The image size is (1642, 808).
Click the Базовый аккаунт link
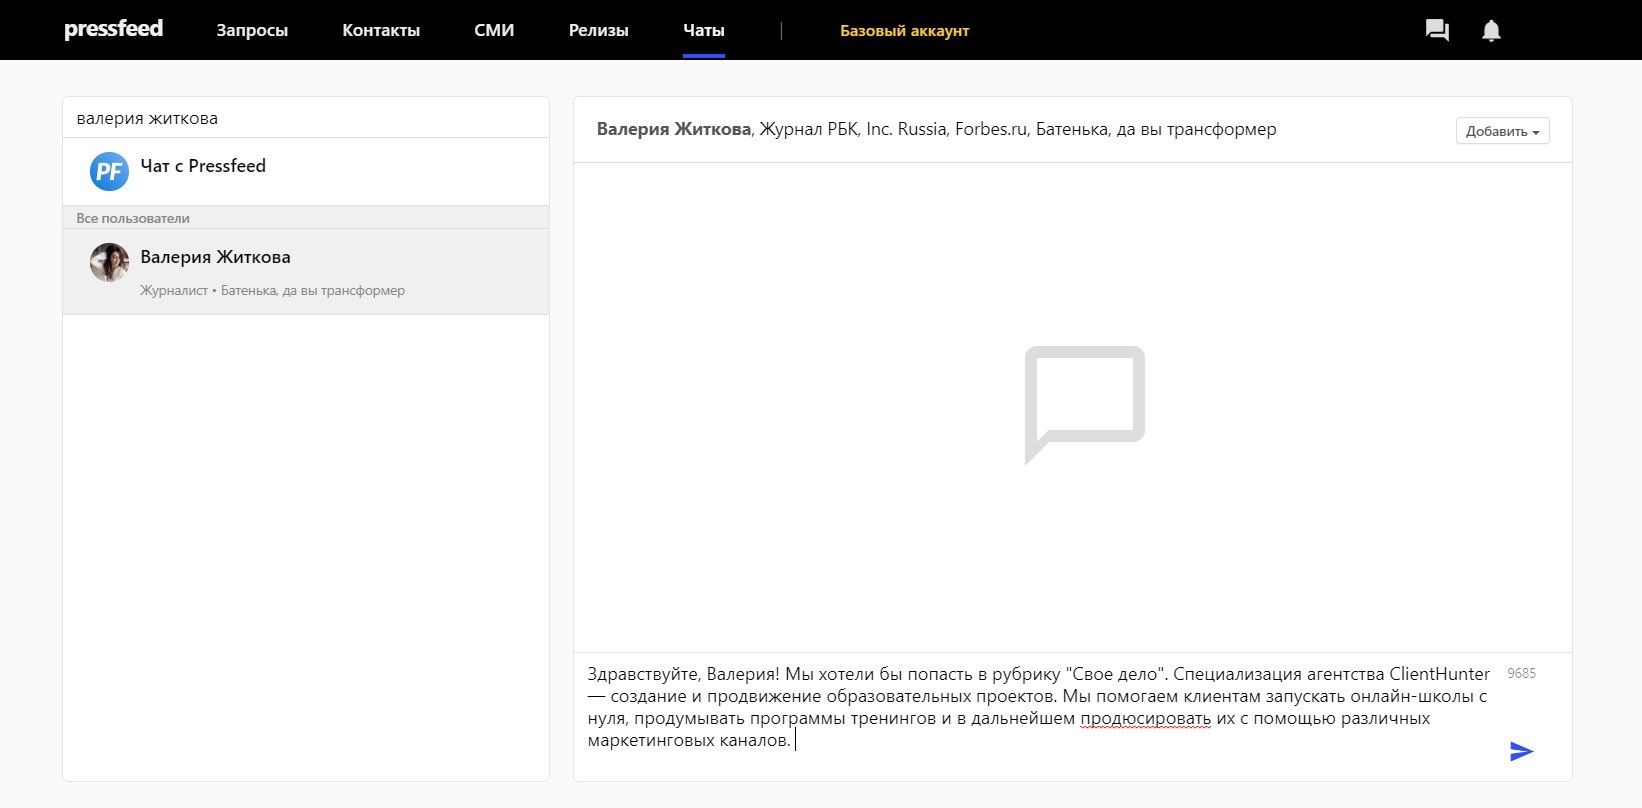pos(904,31)
